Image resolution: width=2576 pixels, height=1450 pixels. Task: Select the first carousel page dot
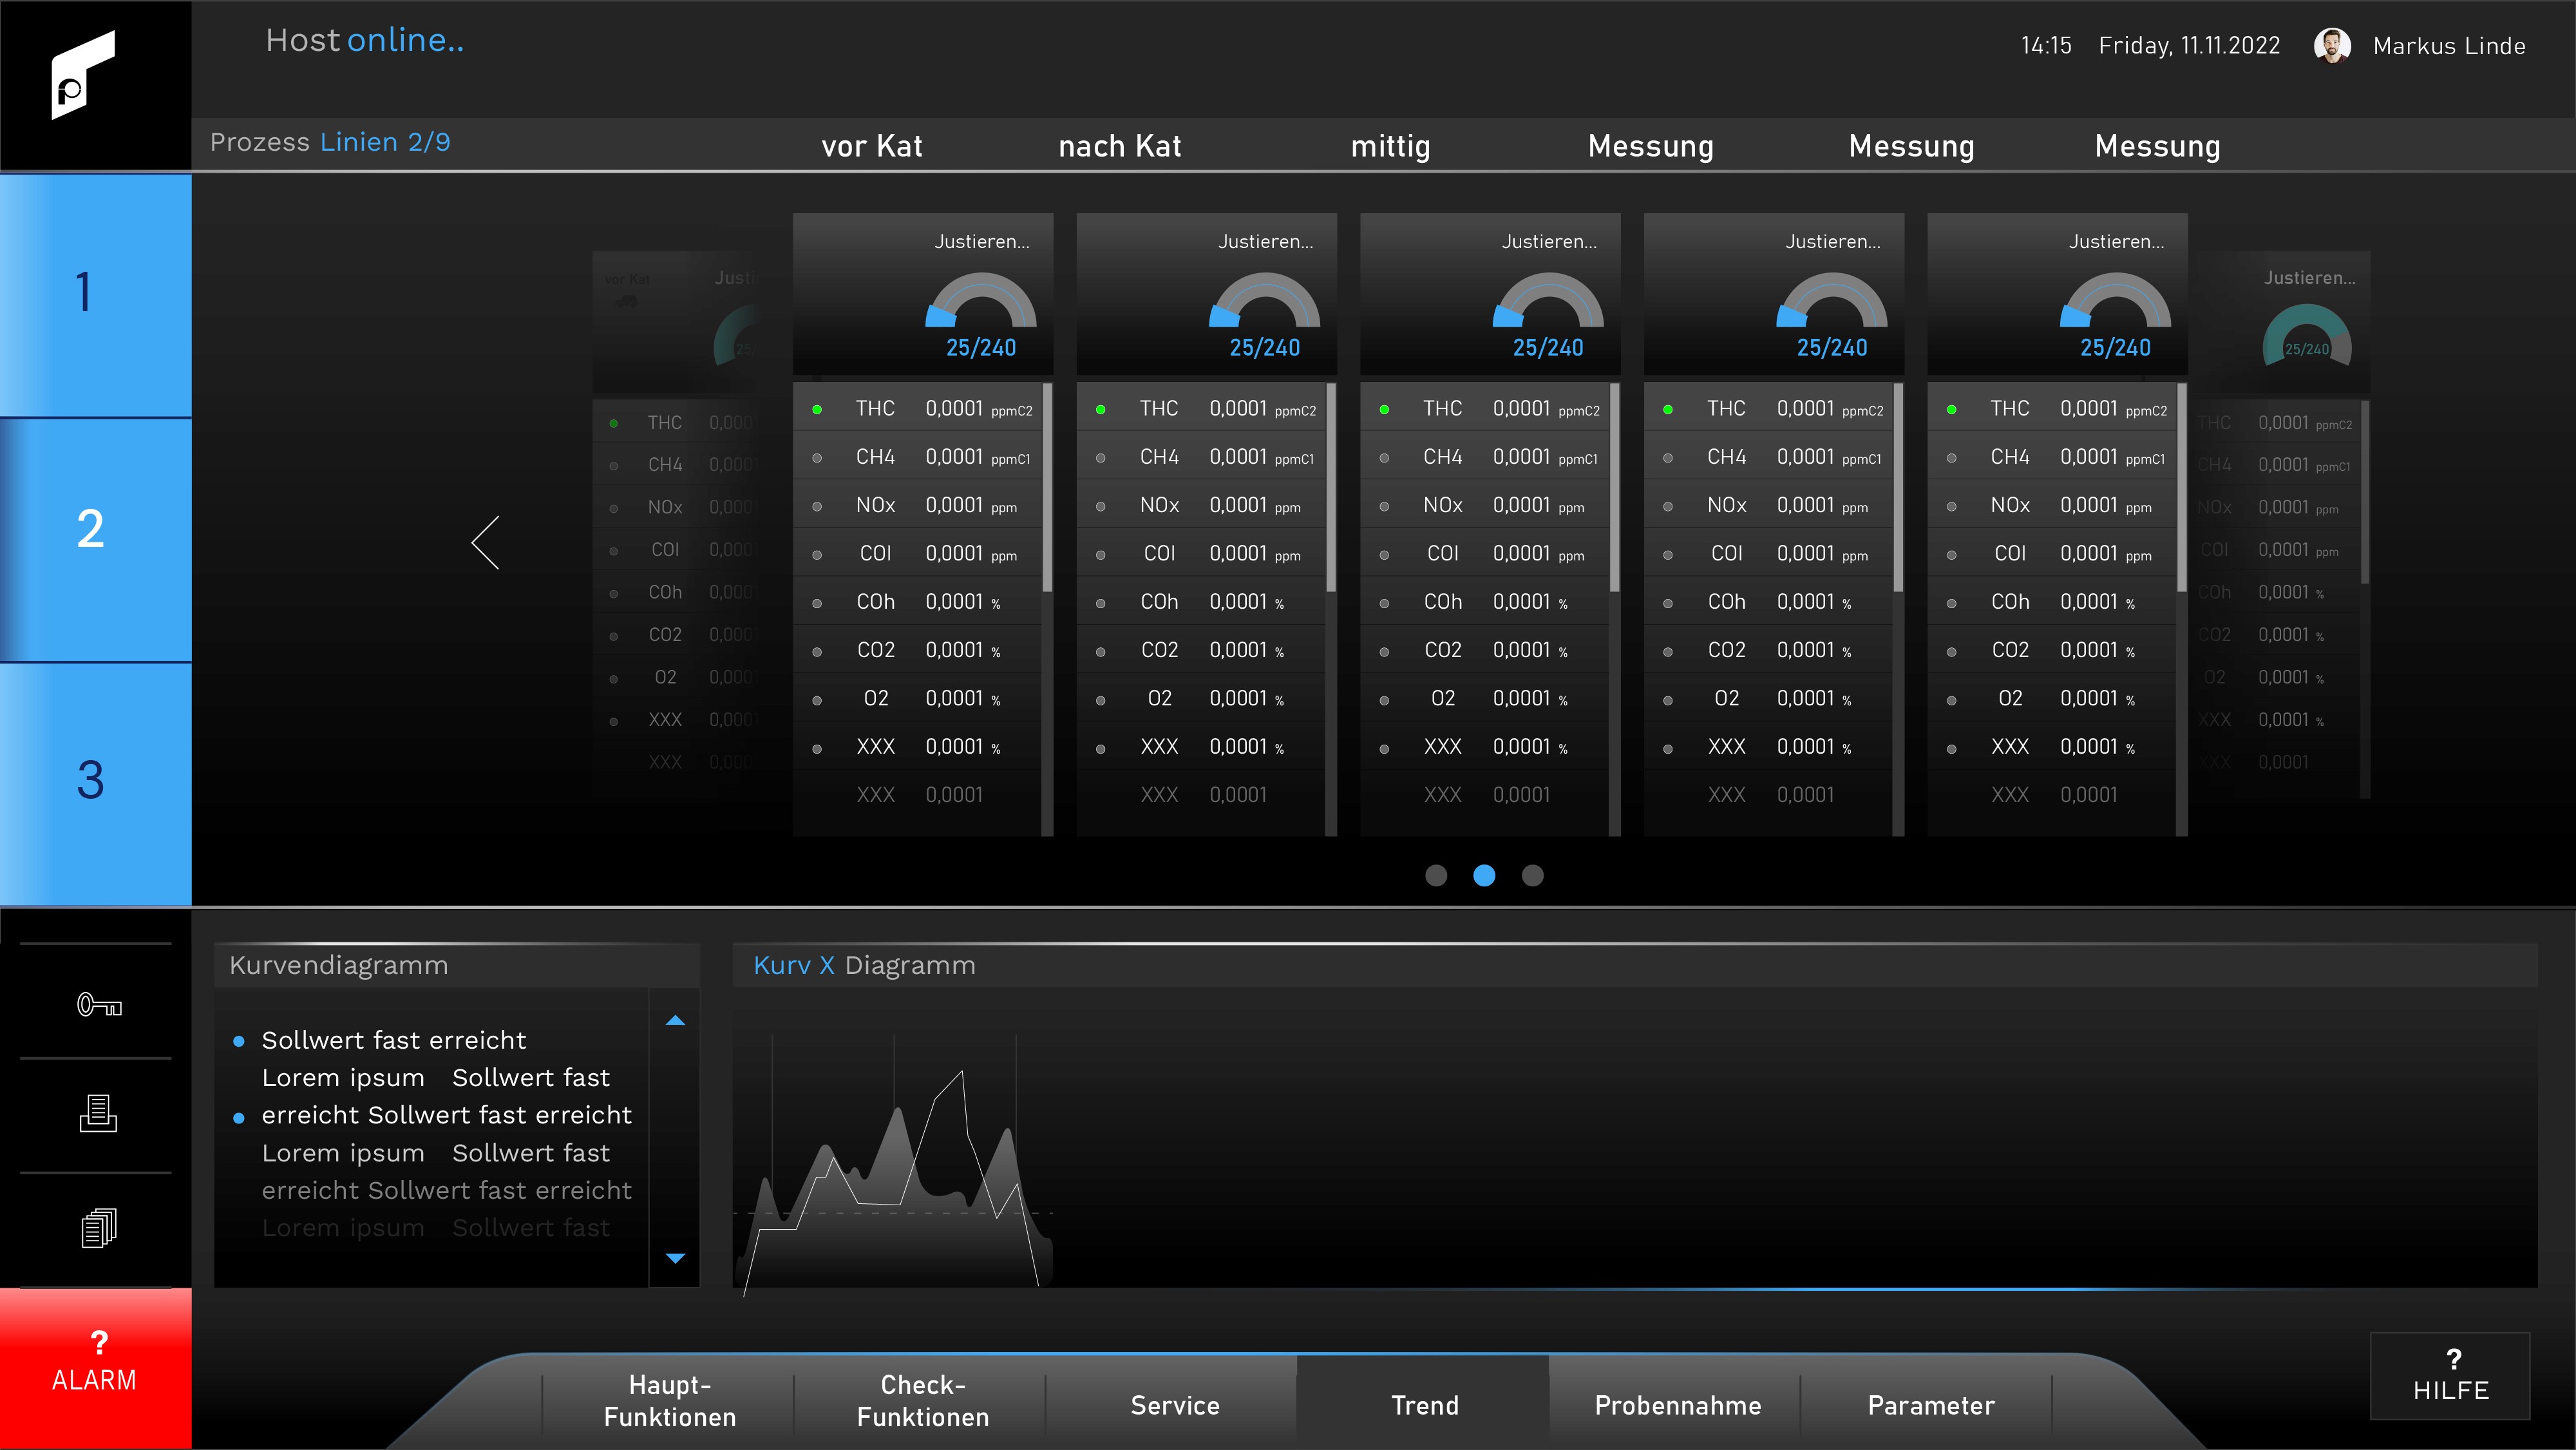tap(1436, 876)
